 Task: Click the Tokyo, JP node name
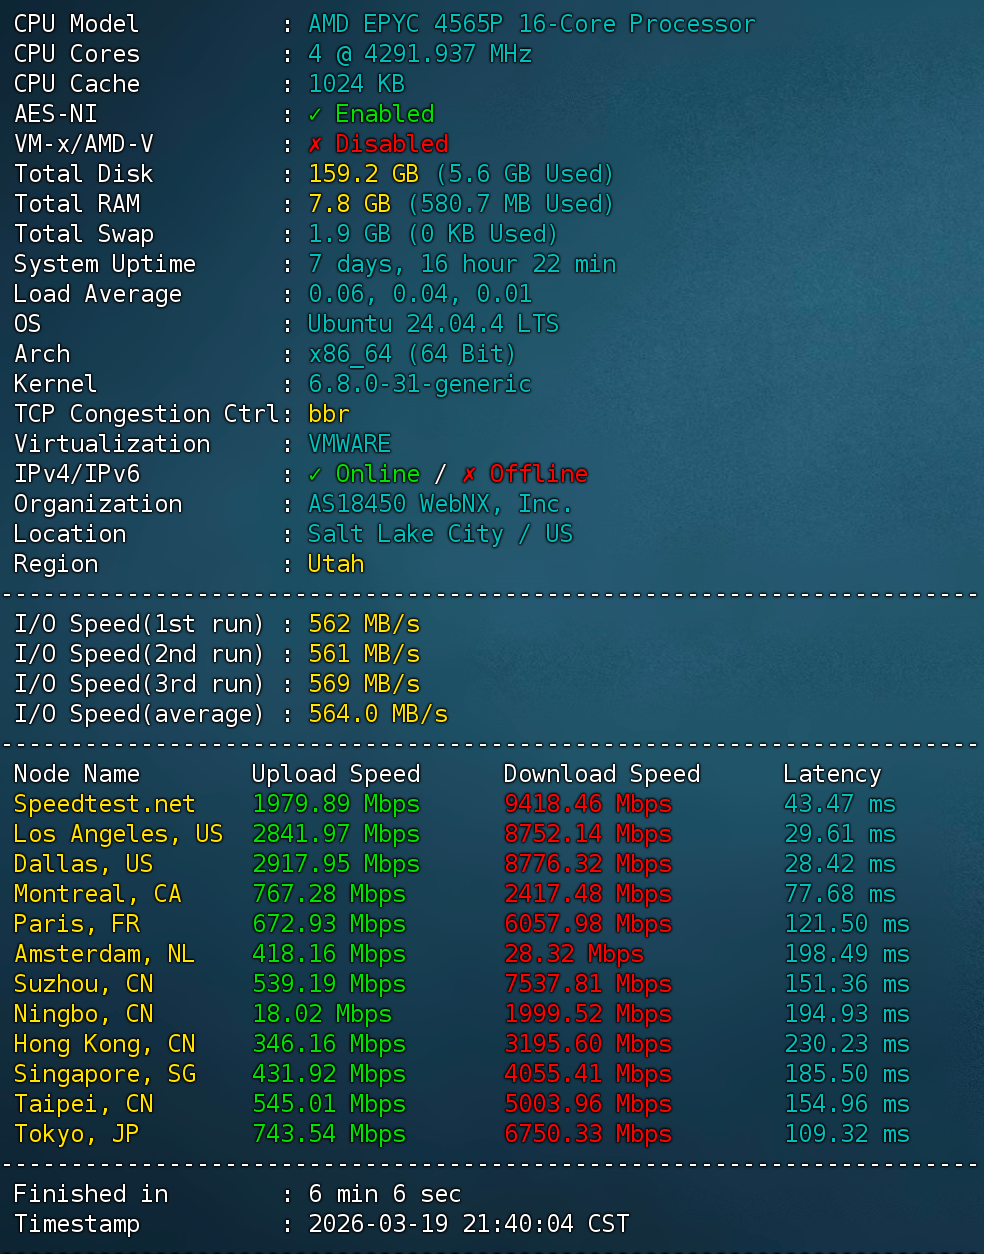coord(76,1134)
